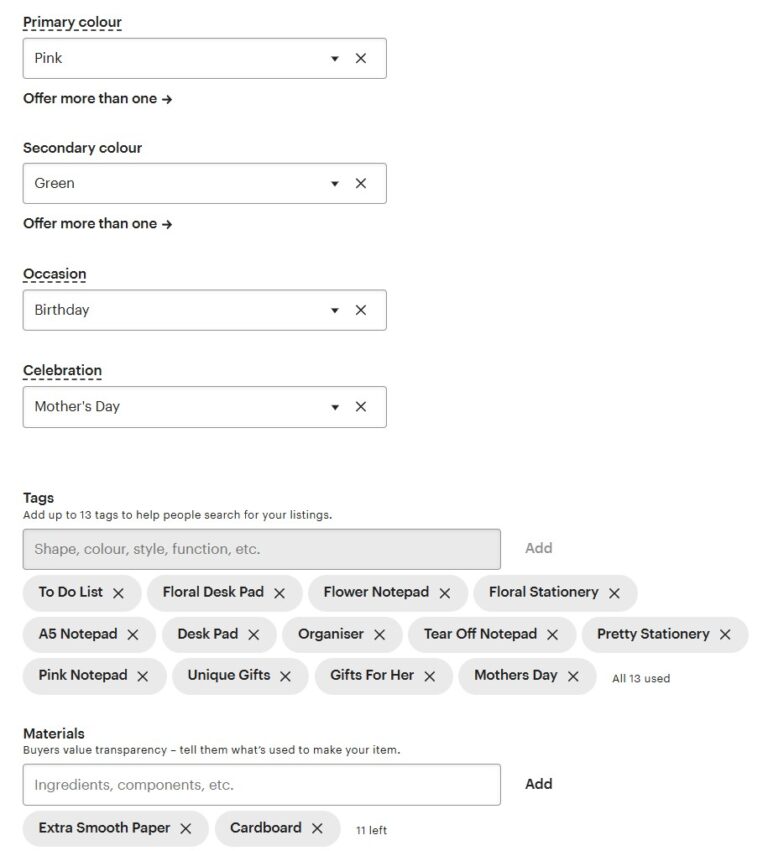The width and height of the screenshot is (768, 851).
Task: Click Offer more than one under Primary colour
Action: coord(97,98)
